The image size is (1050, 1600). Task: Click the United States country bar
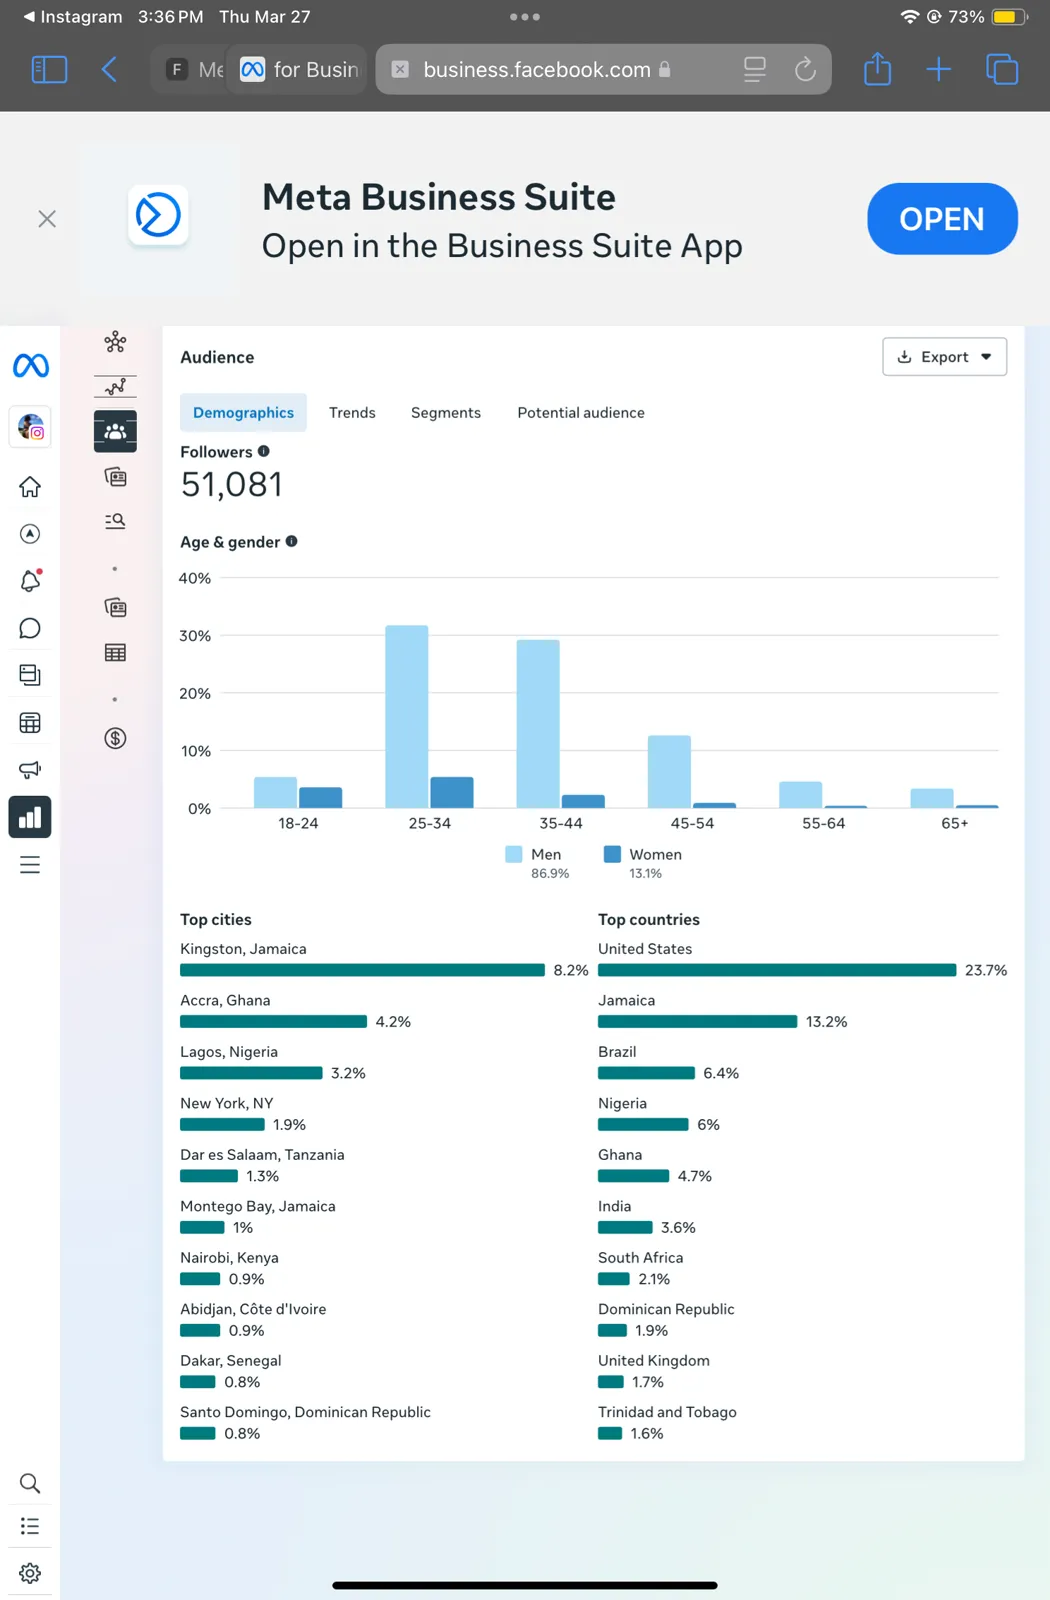[777, 970]
